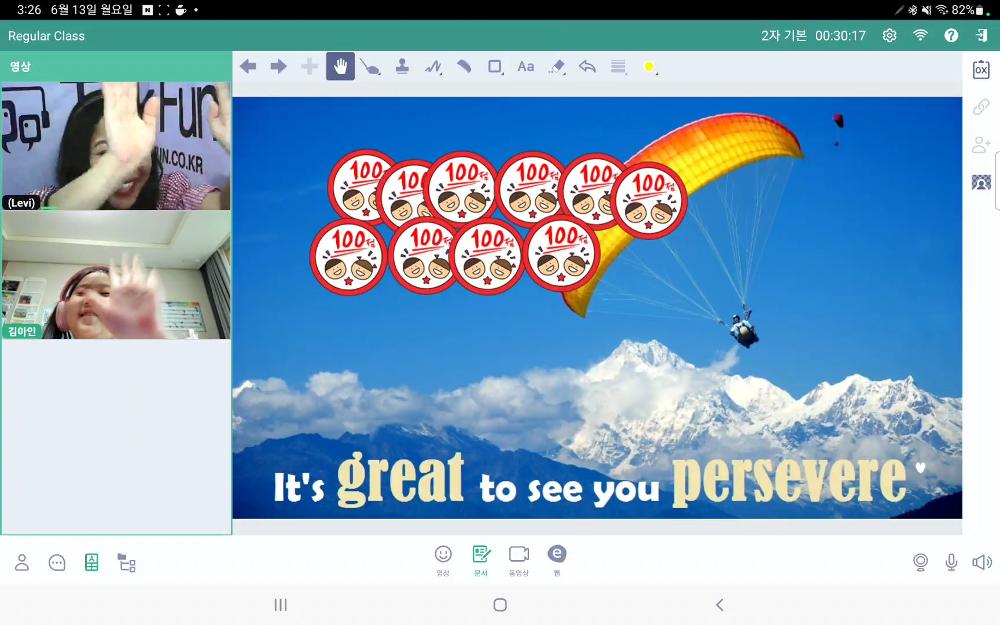Screen dimensions: 1000x625
Task: Choose the stamp tool in toolbar
Action: tap(402, 67)
